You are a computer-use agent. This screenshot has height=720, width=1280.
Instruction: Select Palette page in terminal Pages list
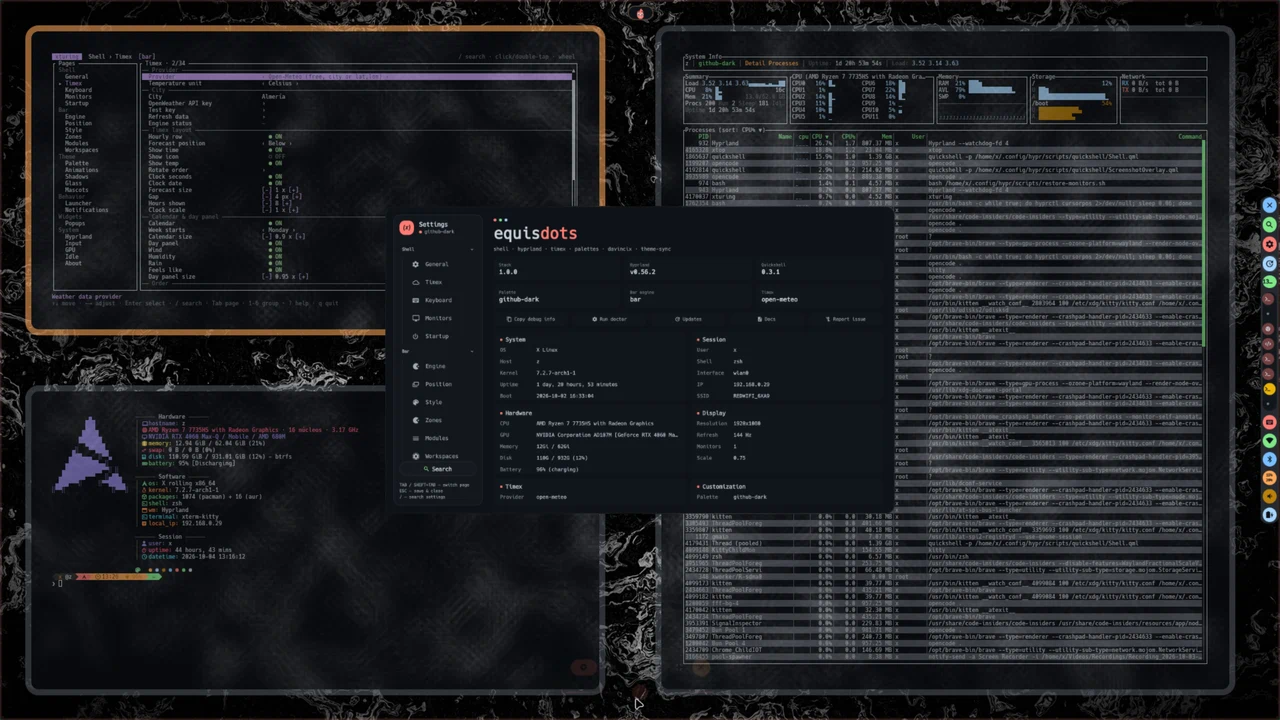tap(76, 163)
